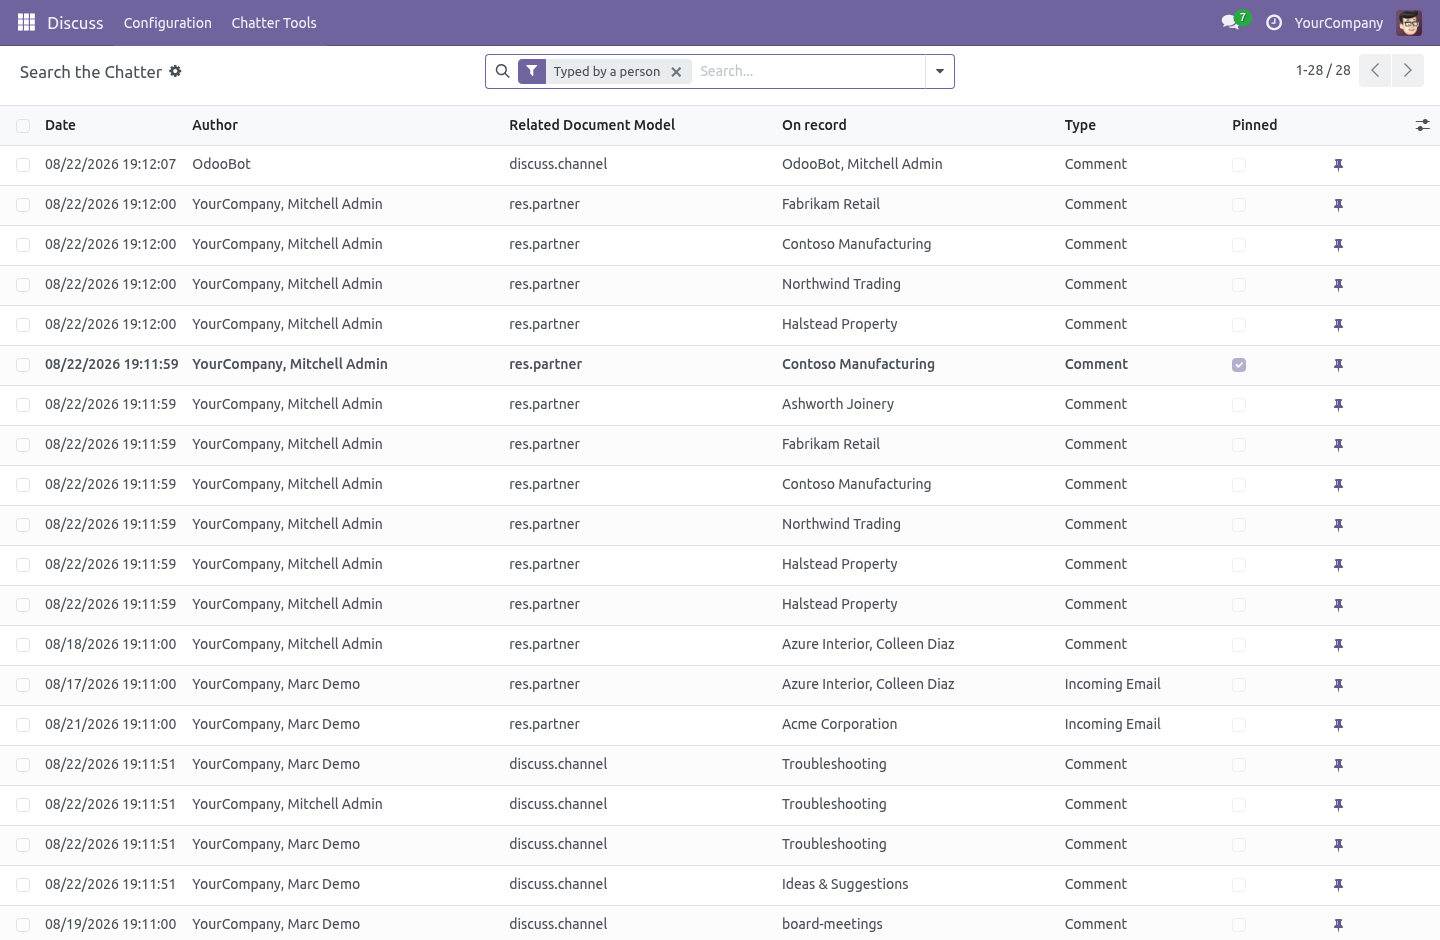Image resolution: width=1440 pixels, height=940 pixels.
Task: Click the board-meetings record cell
Action: pyautogui.click(x=832, y=924)
